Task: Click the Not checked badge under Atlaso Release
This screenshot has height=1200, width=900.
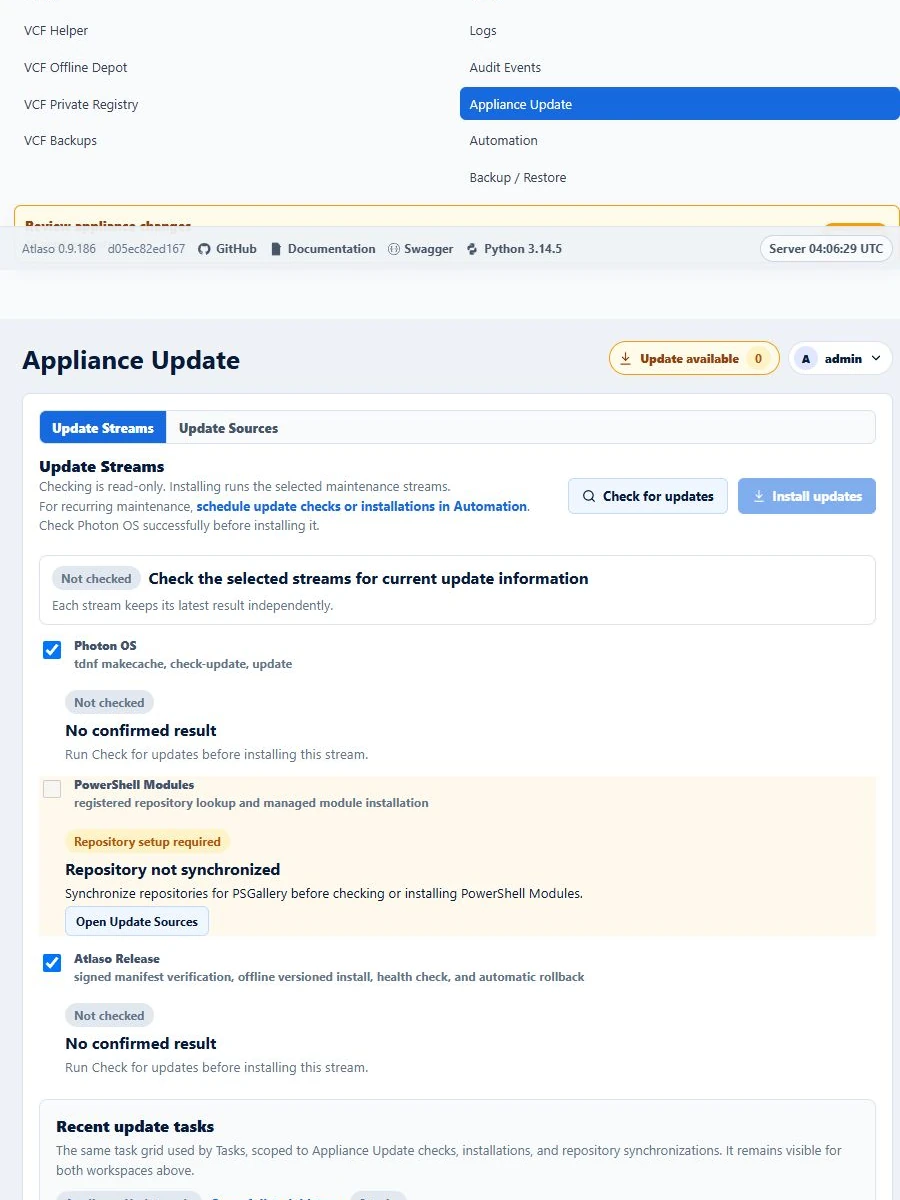Action: (x=109, y=1016)
